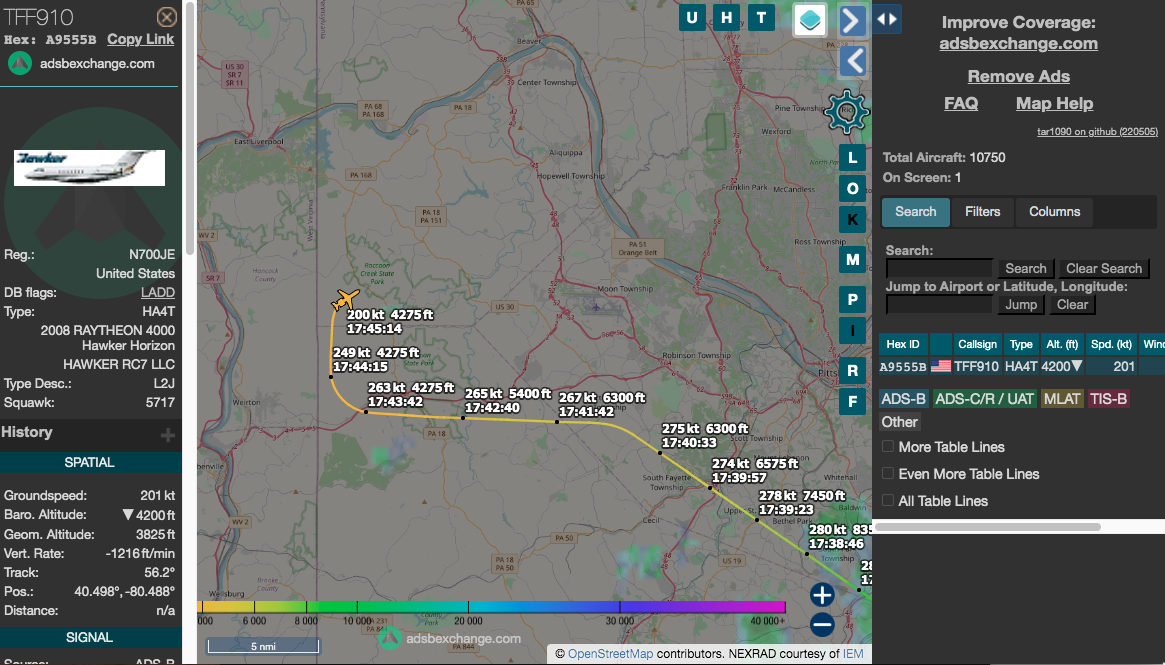Click the left-arrow back button
This screenshot has width=1165, height=665.
pos(852,61)
